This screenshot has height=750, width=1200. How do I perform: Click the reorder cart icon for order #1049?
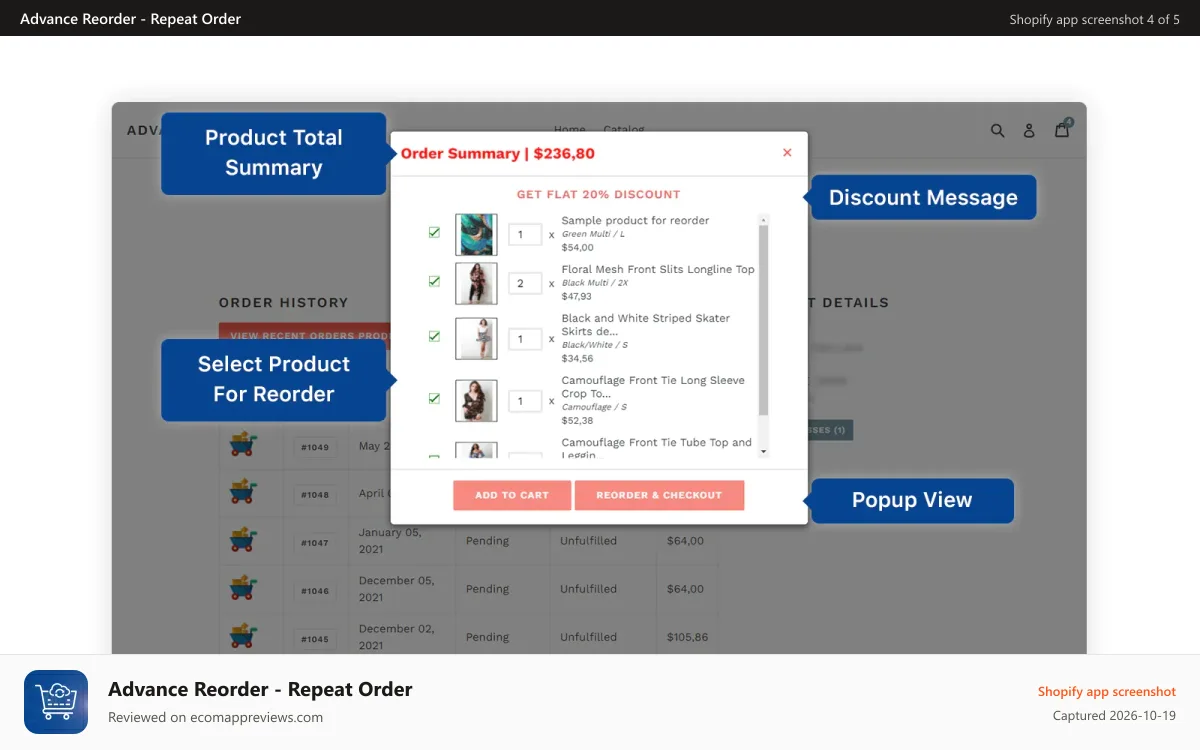tap(242, 443)
